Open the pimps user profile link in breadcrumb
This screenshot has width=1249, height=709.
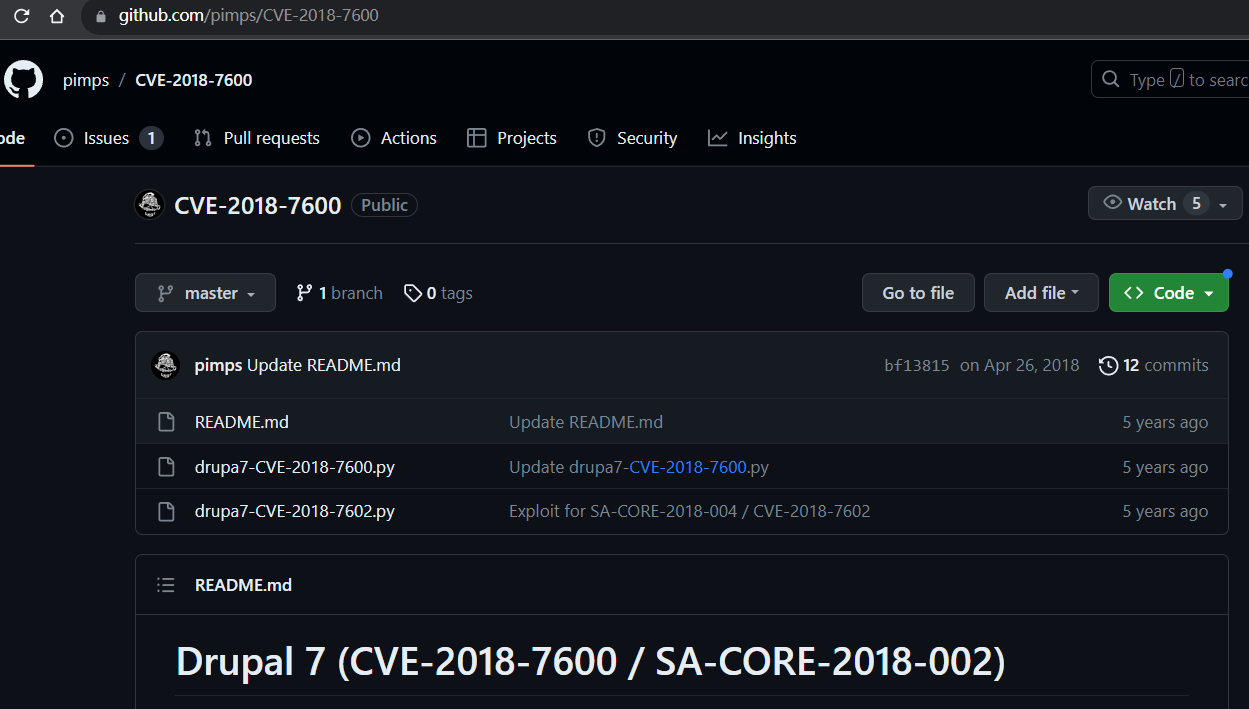pyautogui.click(x=86, y=80)
